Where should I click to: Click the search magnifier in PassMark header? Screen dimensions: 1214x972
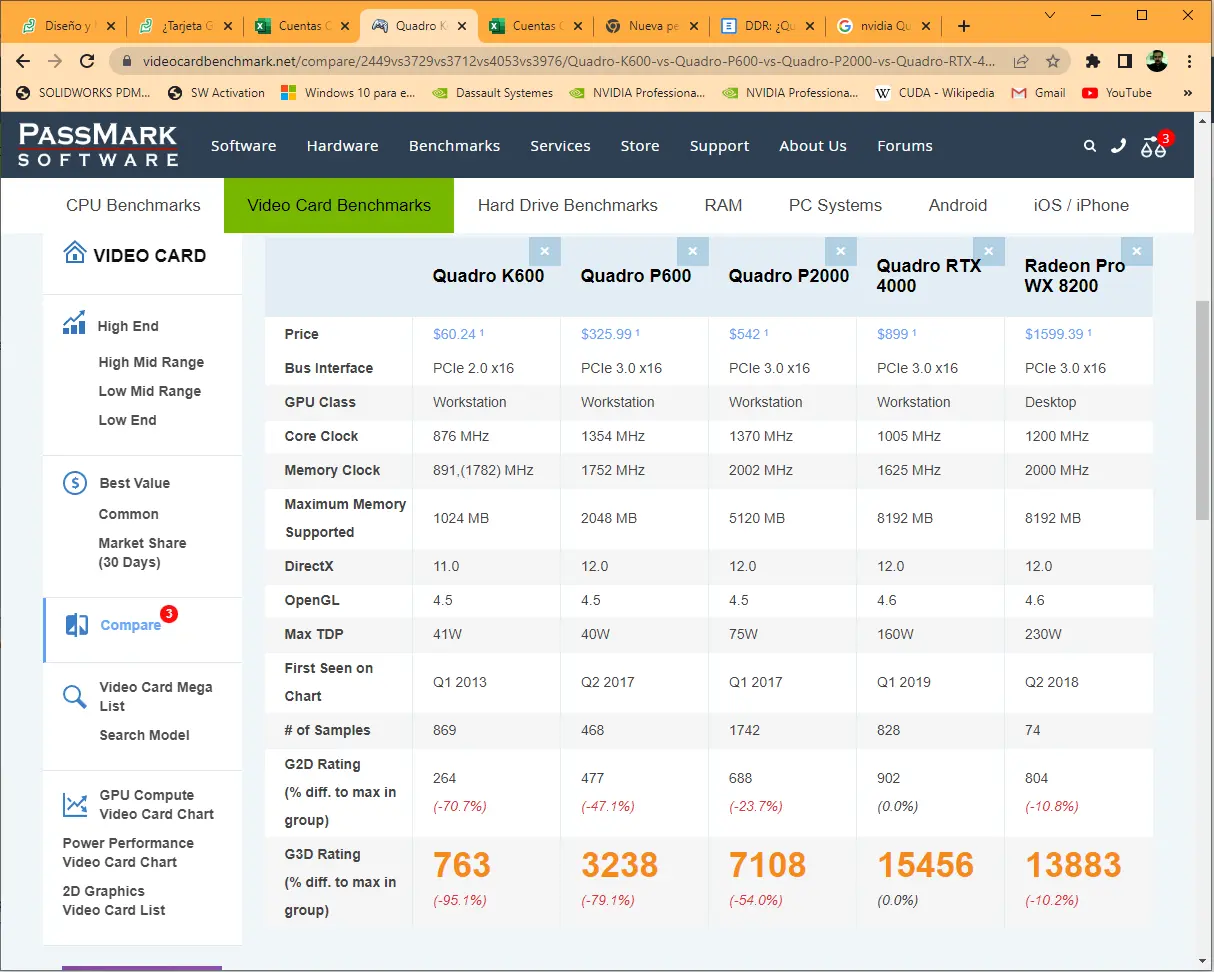point(1090,146)
